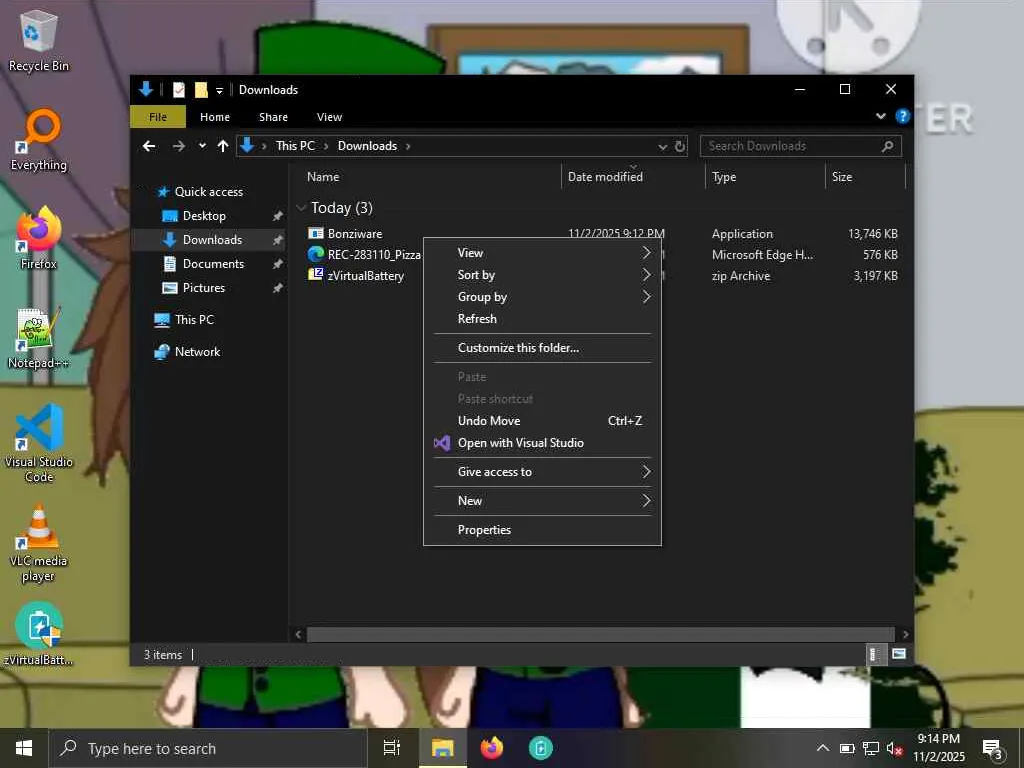Viewport: 1024px width, 768px height.
Task: Choose Undo Move from context menu
Action: (x=542, y=421)
